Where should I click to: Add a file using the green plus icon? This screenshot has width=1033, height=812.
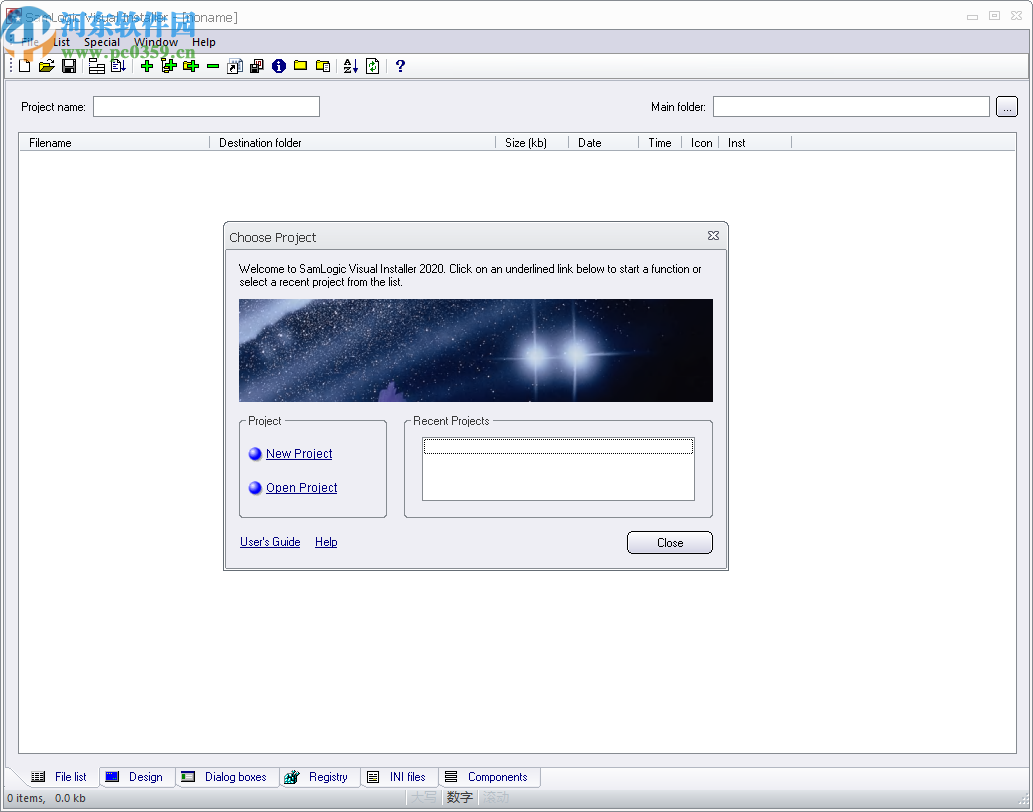coord(146,66)
